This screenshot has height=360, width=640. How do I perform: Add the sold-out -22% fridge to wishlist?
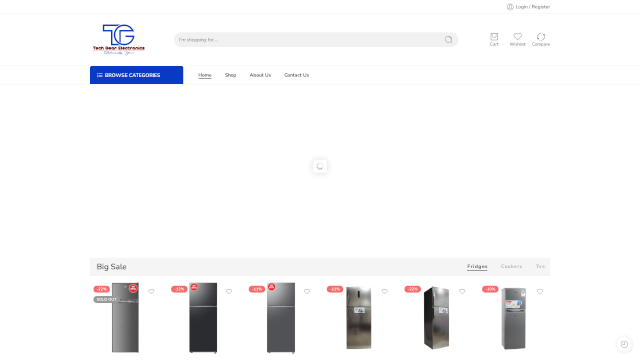click(x=151, y=291)
